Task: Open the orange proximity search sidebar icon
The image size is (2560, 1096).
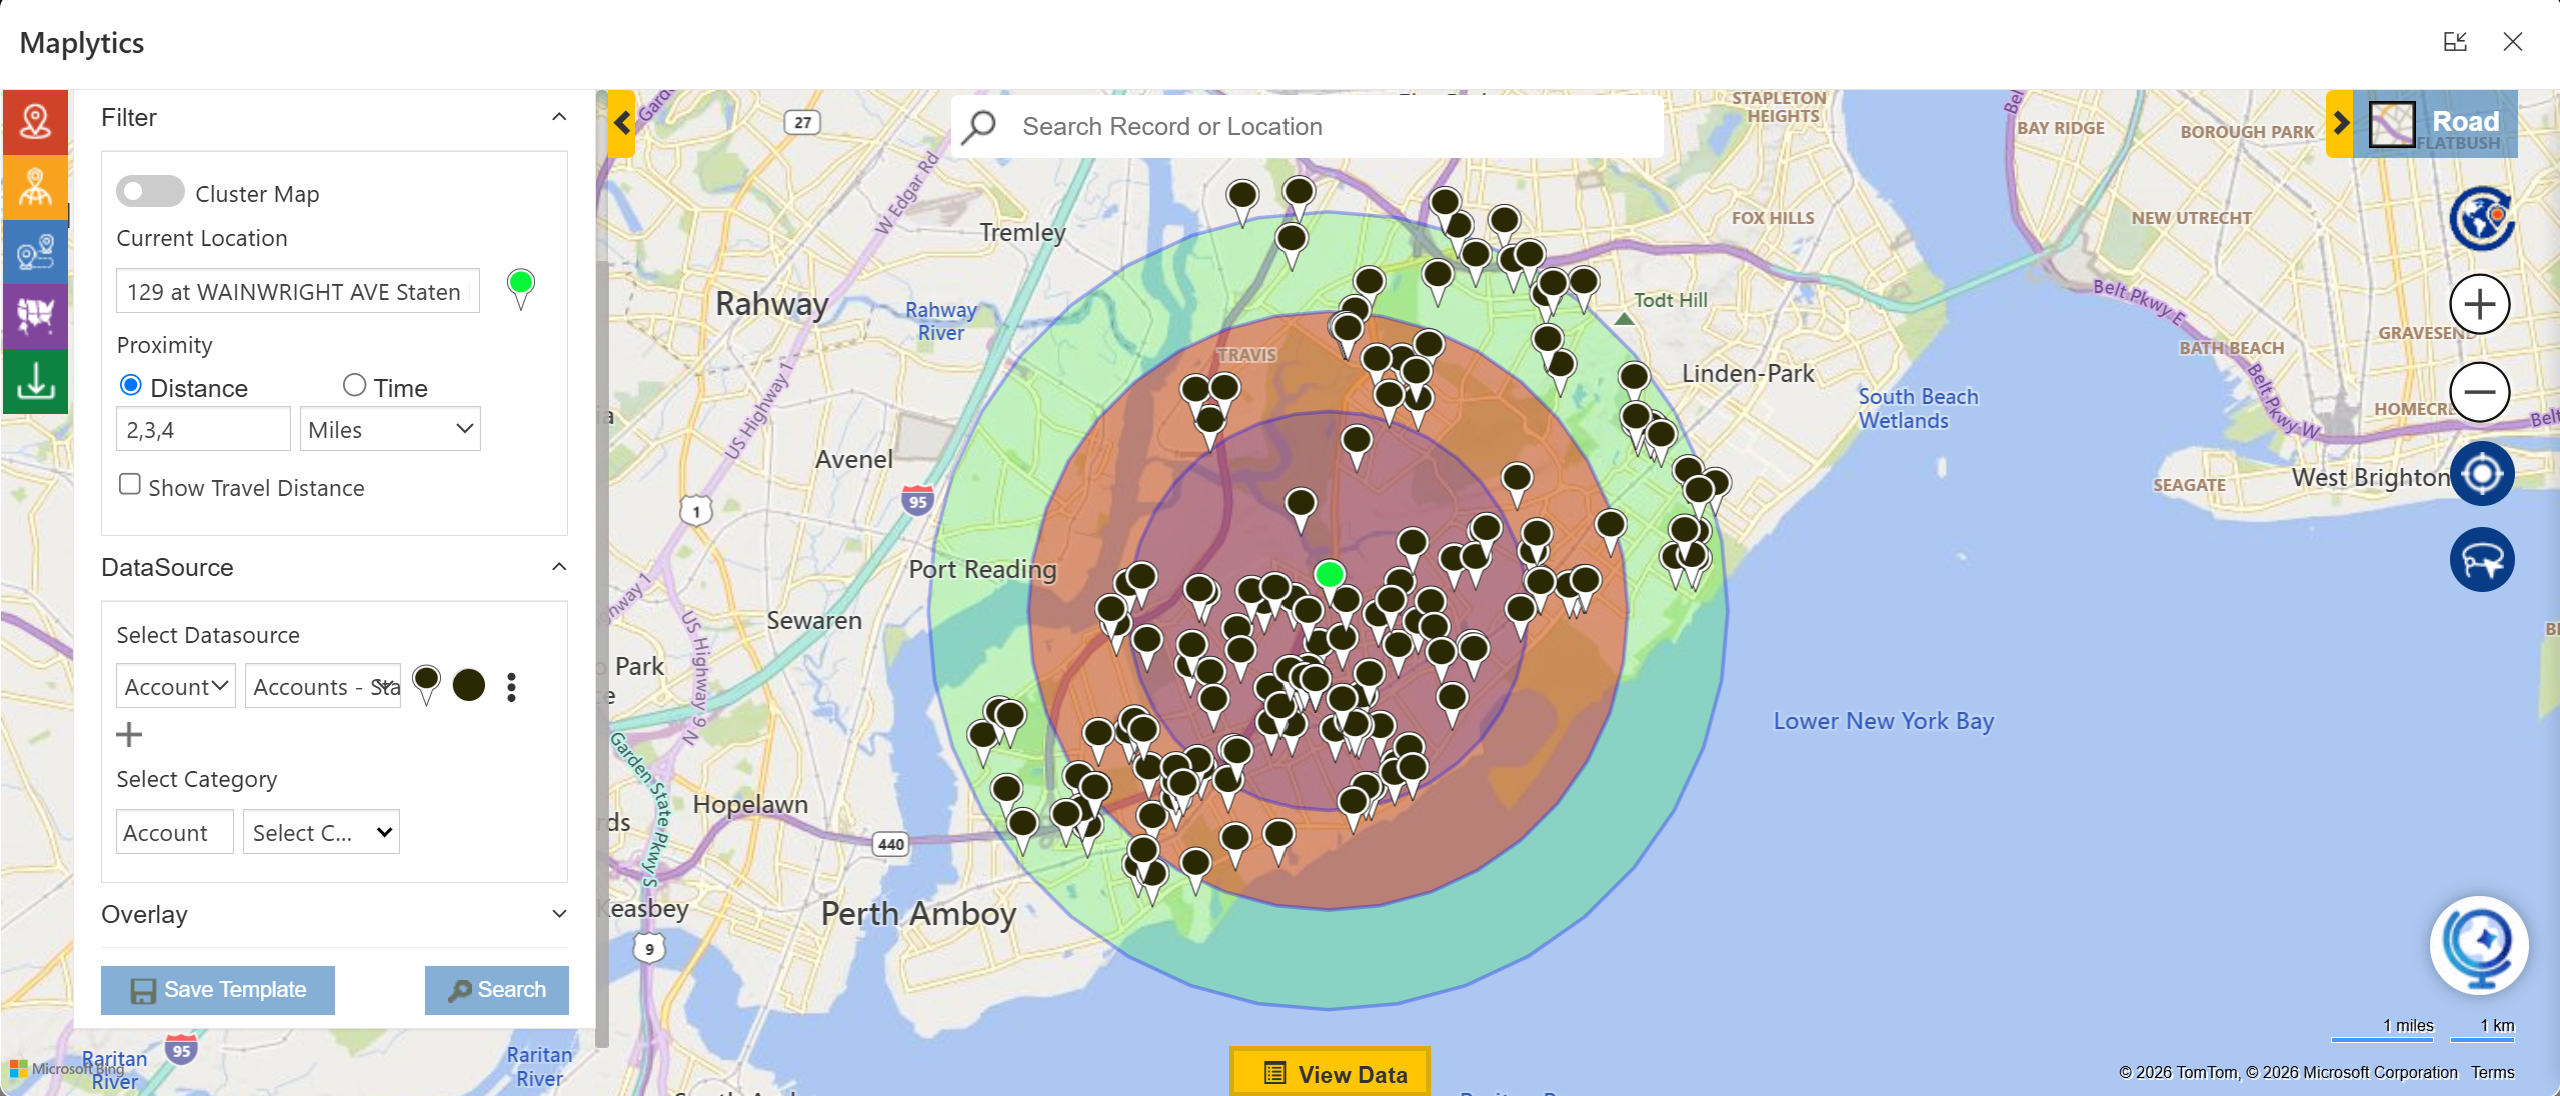Action: click(35, 187)
